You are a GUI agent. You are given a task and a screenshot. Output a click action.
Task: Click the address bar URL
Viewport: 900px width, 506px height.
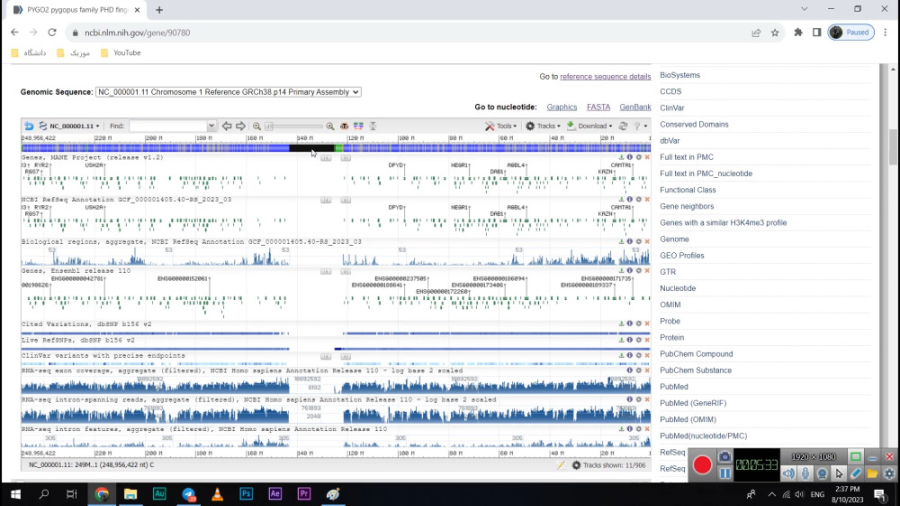coord(137,33)
